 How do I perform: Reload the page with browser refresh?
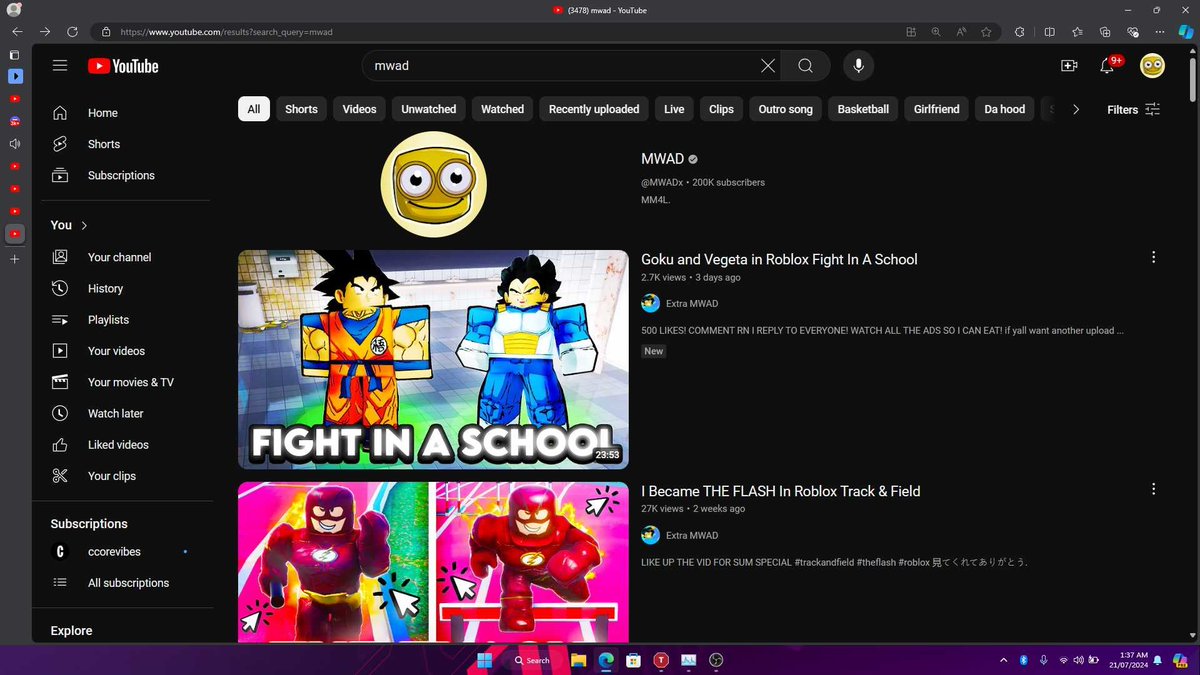click(x=73, y=32)
